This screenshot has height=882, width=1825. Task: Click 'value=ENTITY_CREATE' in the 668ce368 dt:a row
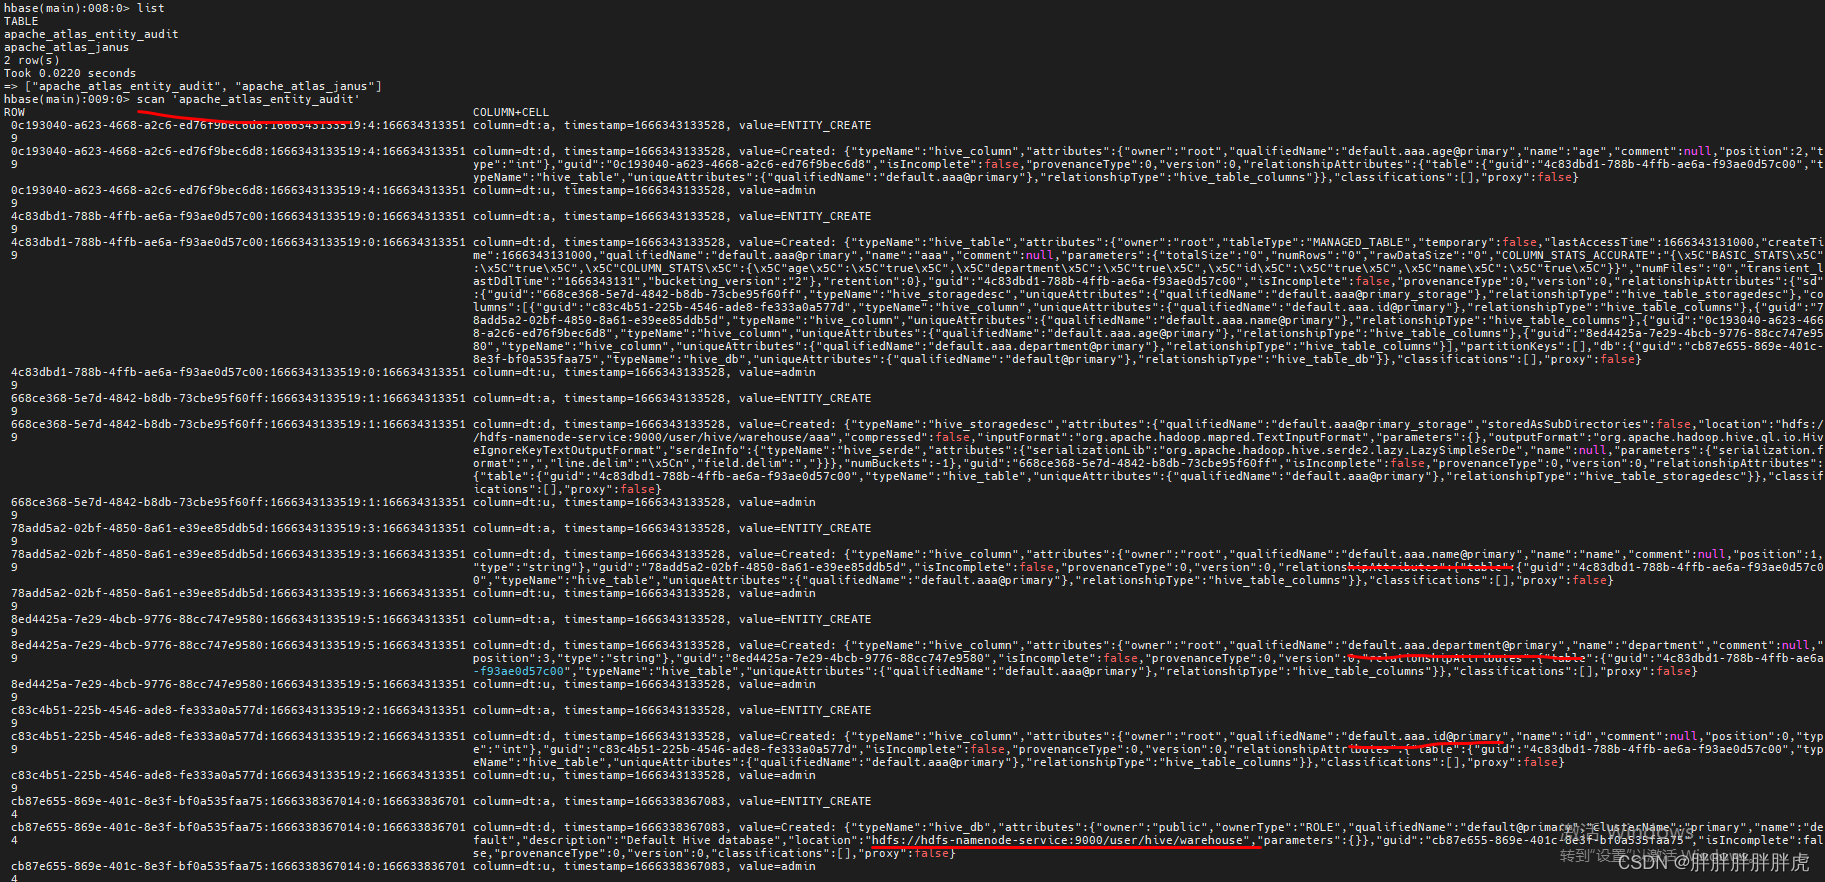coord(805,398)
